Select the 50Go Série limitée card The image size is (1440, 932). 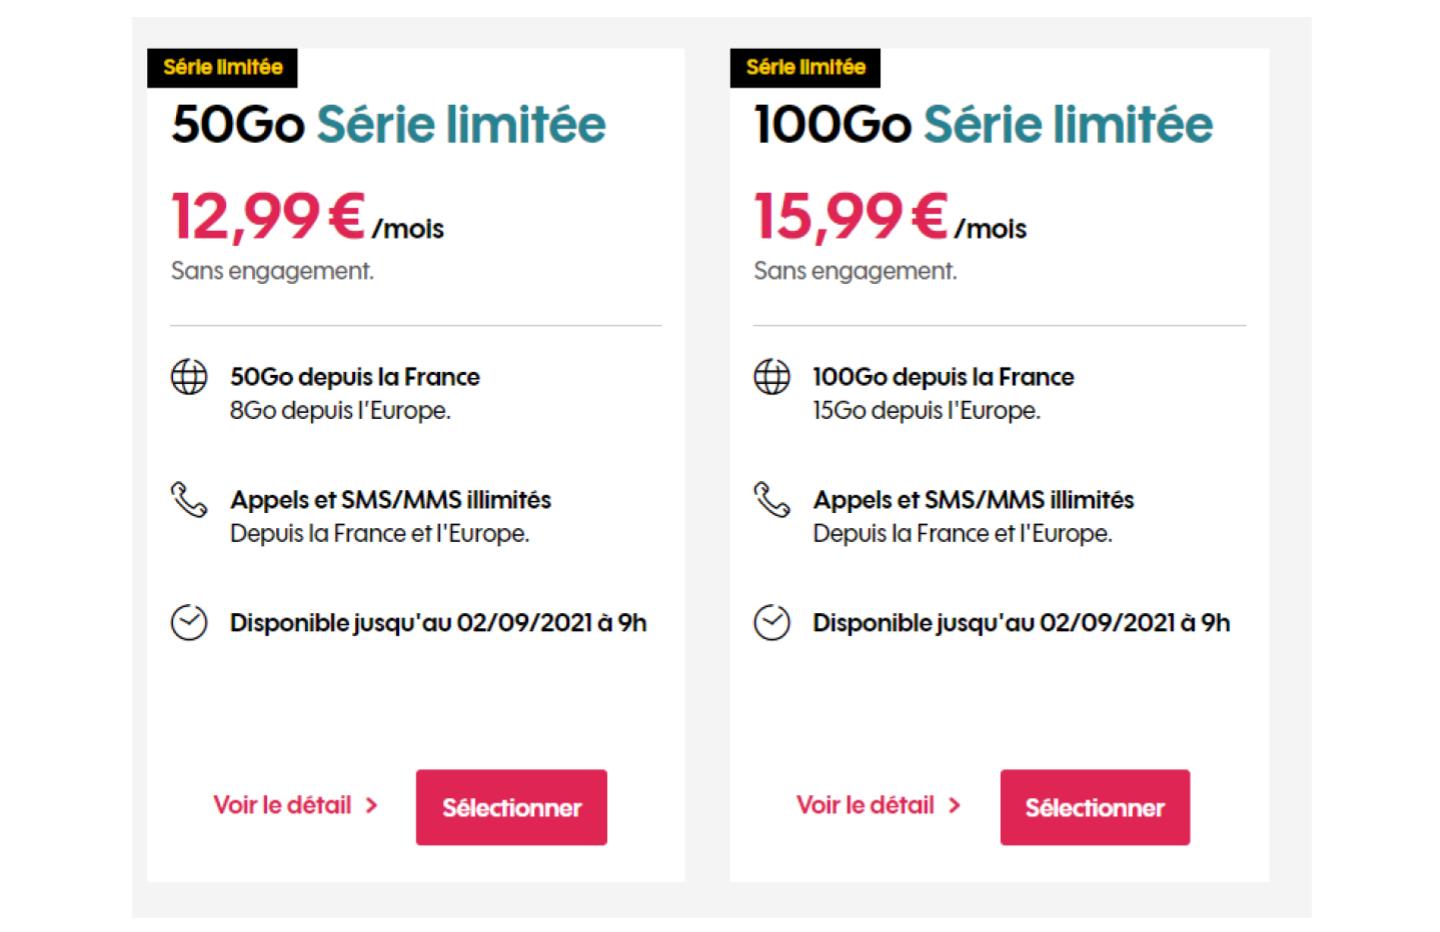click(x=415, y=460)
